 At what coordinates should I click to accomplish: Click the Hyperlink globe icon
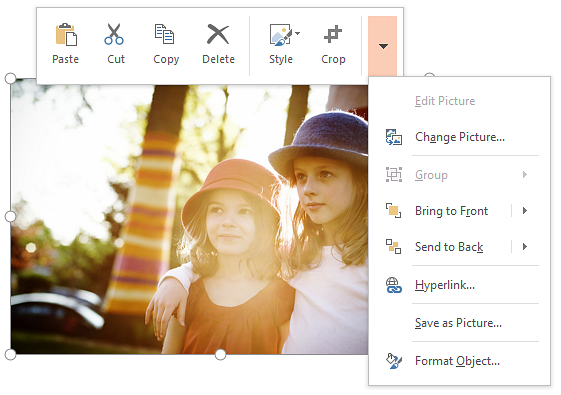[x=394, y=285]
